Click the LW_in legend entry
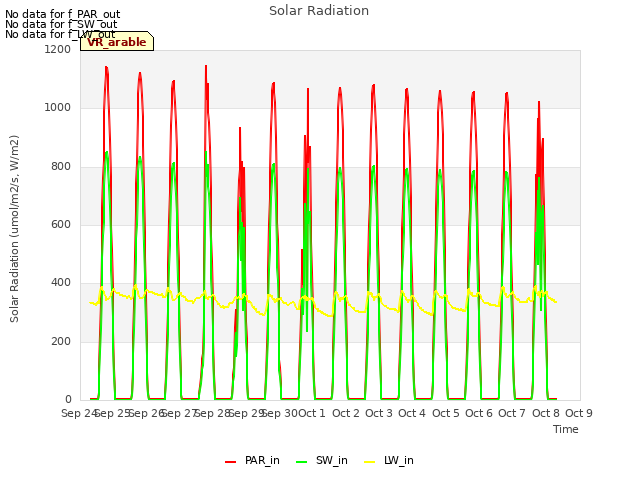640x480 pixels. [x=389, y=460]
